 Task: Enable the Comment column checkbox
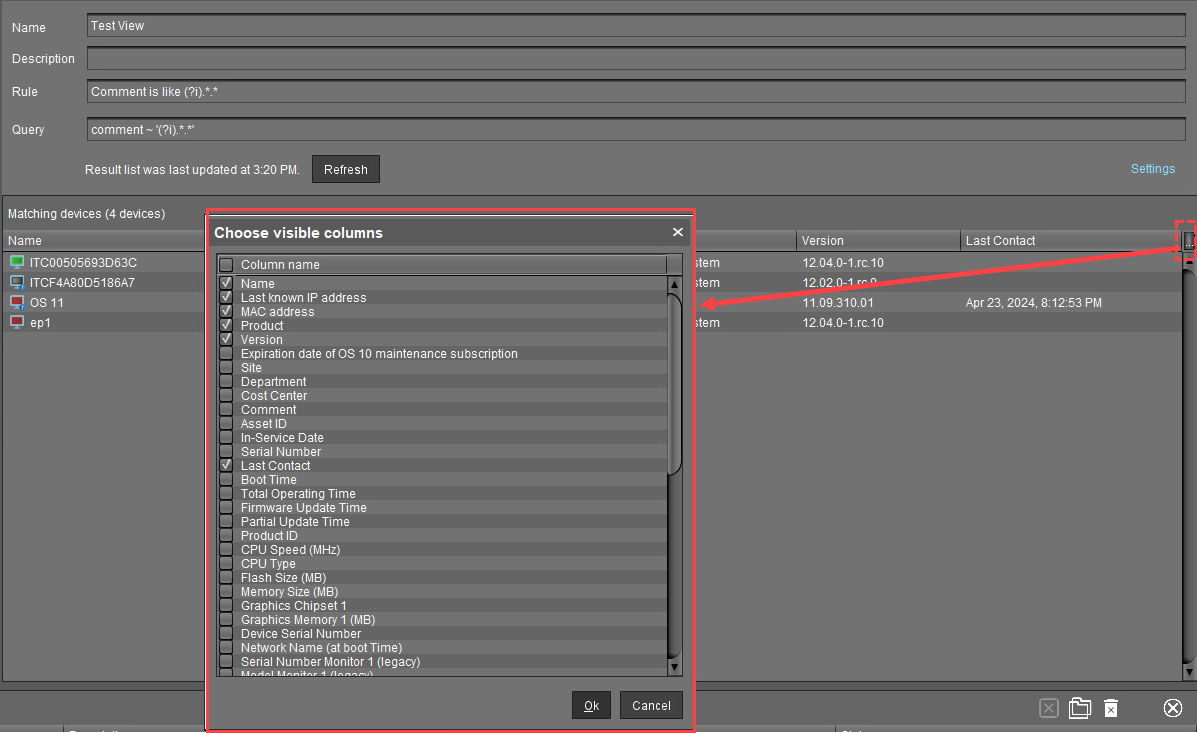click(x=227, y=409)
